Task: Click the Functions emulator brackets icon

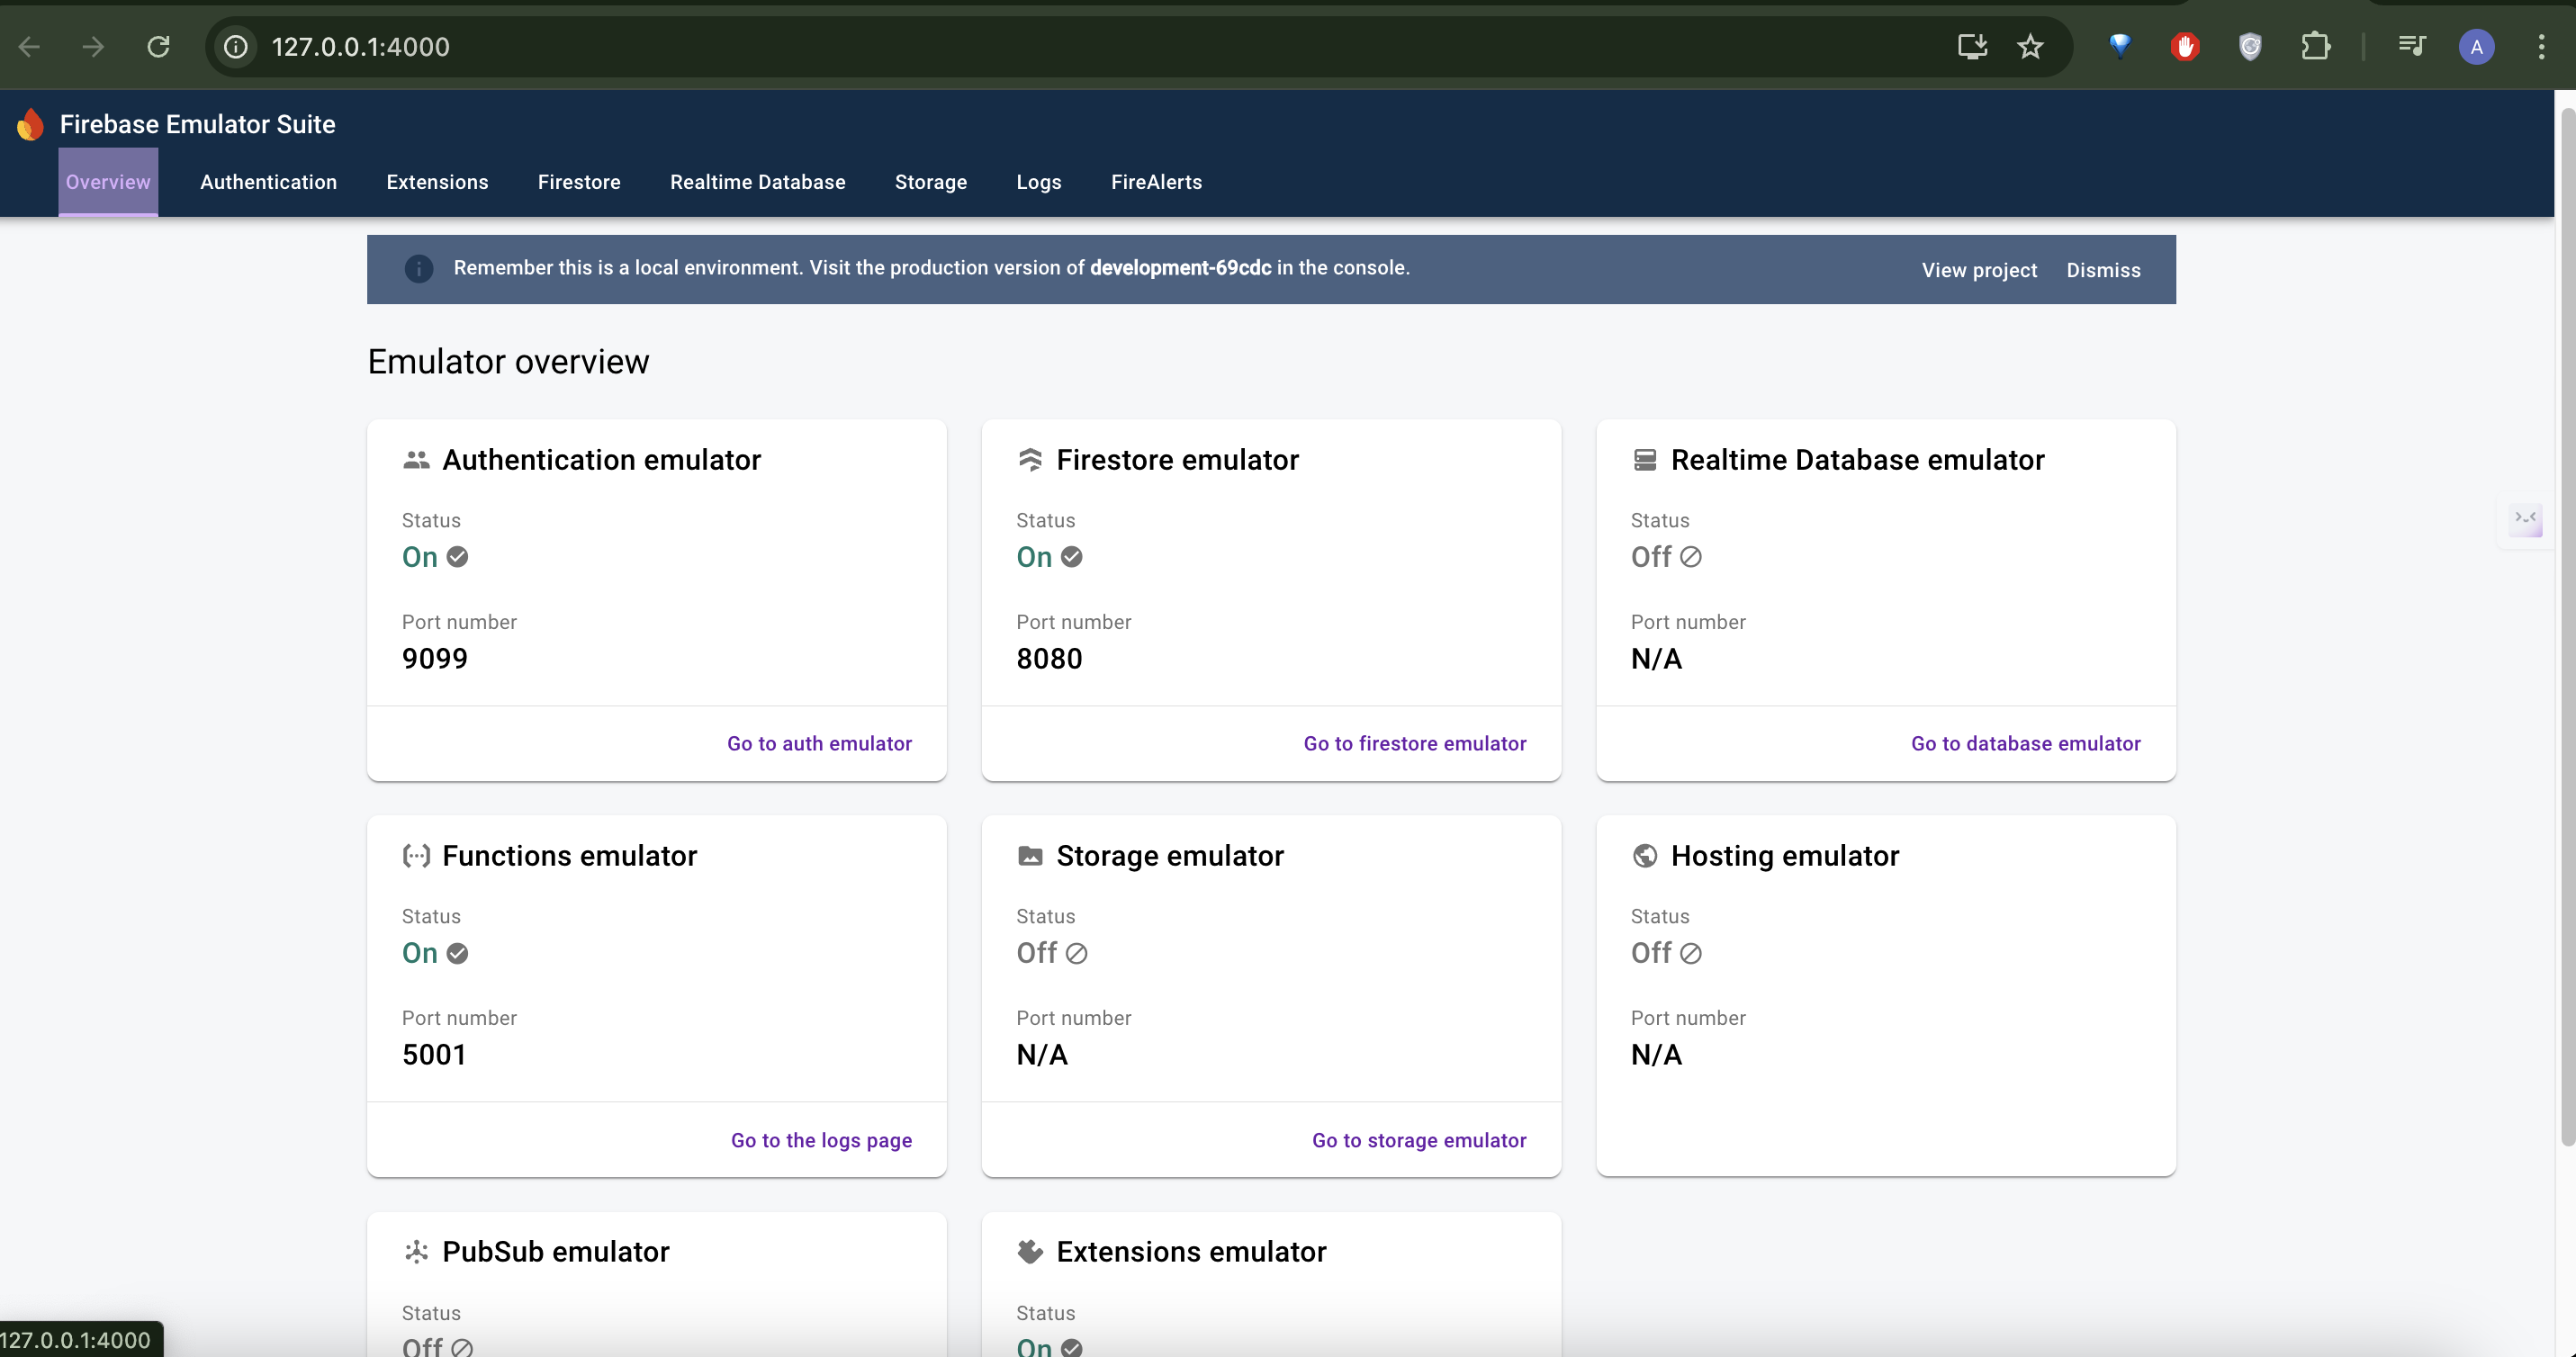Action: click(416, 856)
